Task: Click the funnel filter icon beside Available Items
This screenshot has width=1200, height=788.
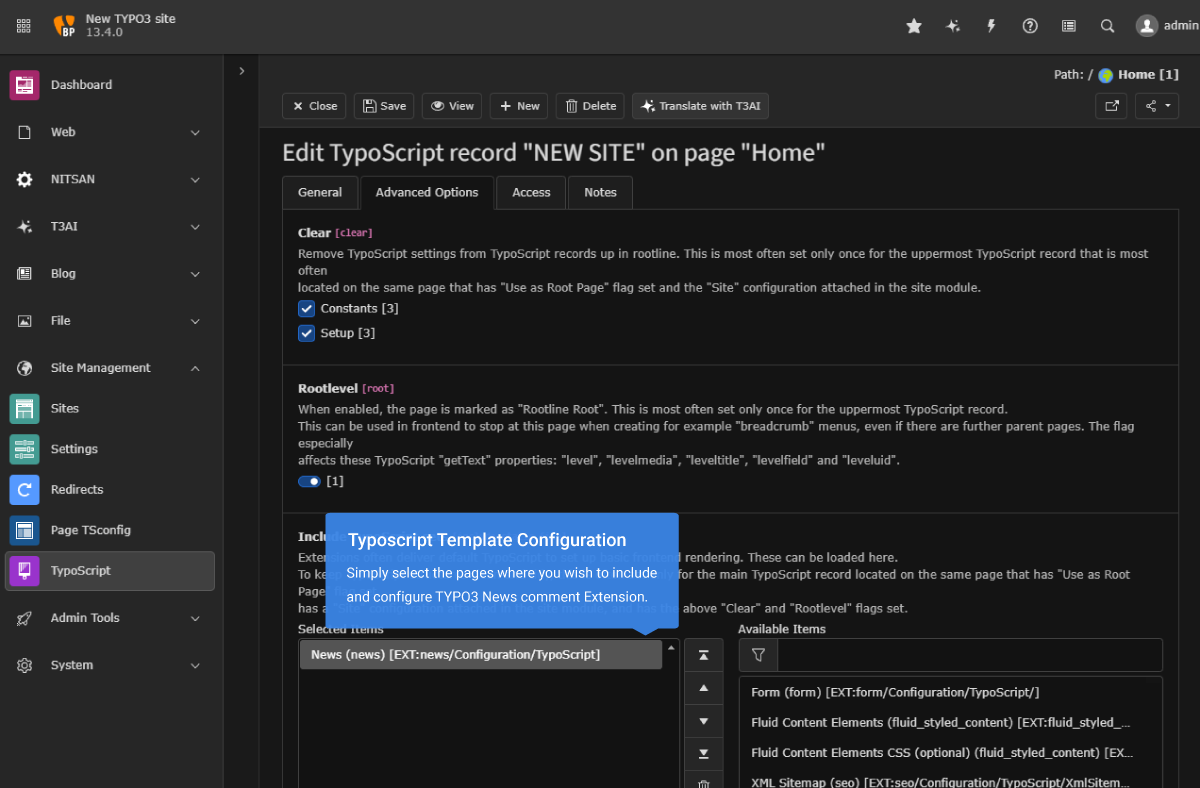Action: 758,655
